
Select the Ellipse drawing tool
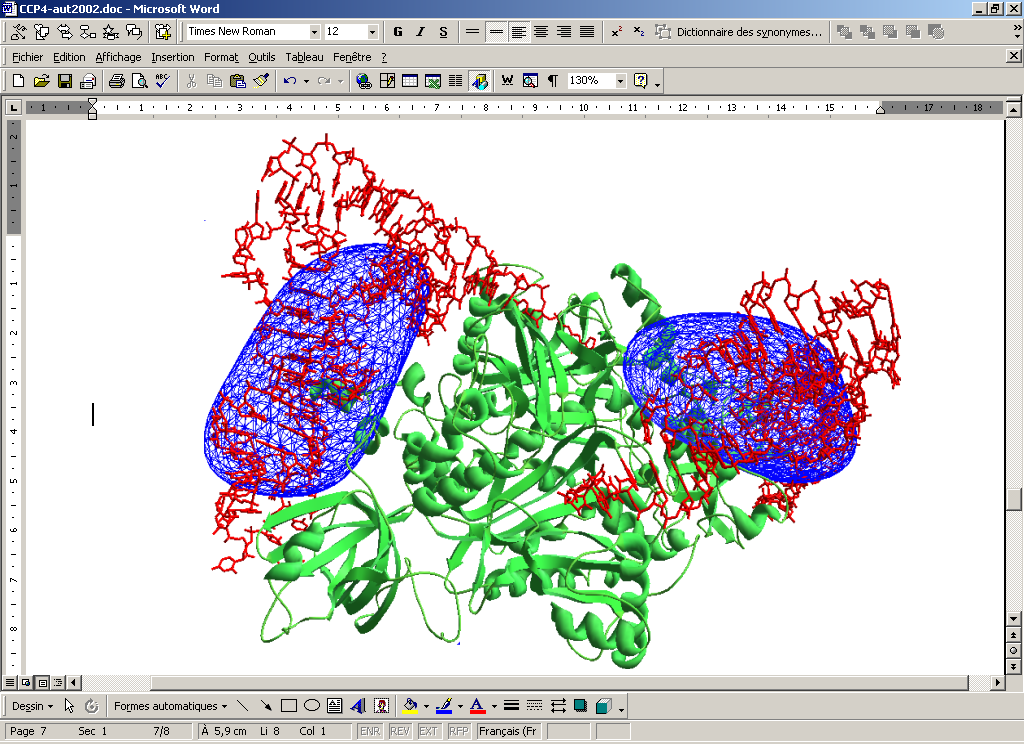tap(311, 706)
